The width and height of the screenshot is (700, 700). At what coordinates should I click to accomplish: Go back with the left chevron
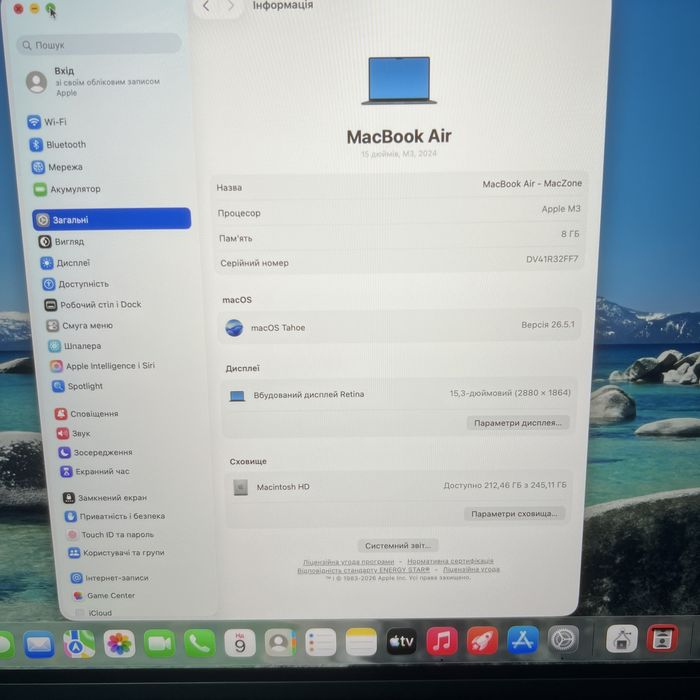click(x=206, y=6)
